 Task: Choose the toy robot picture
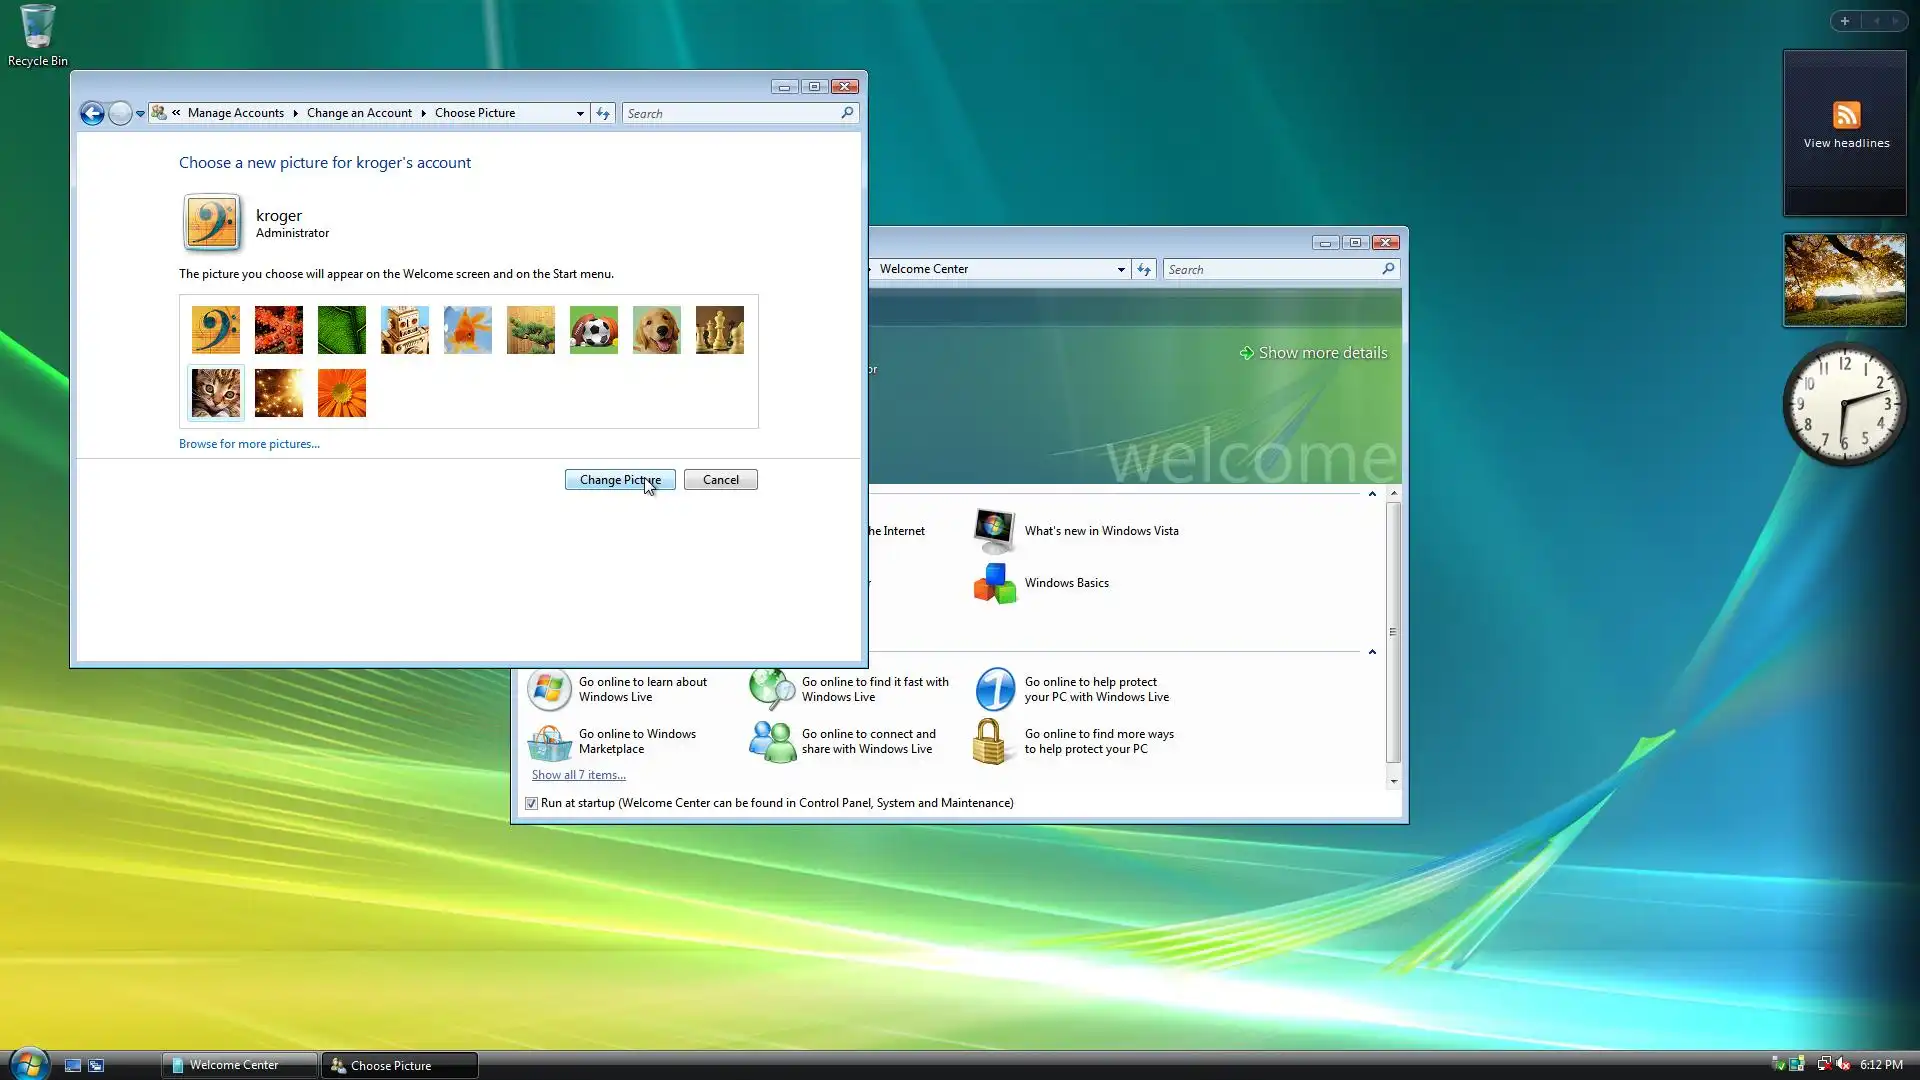tap(404, 330)
